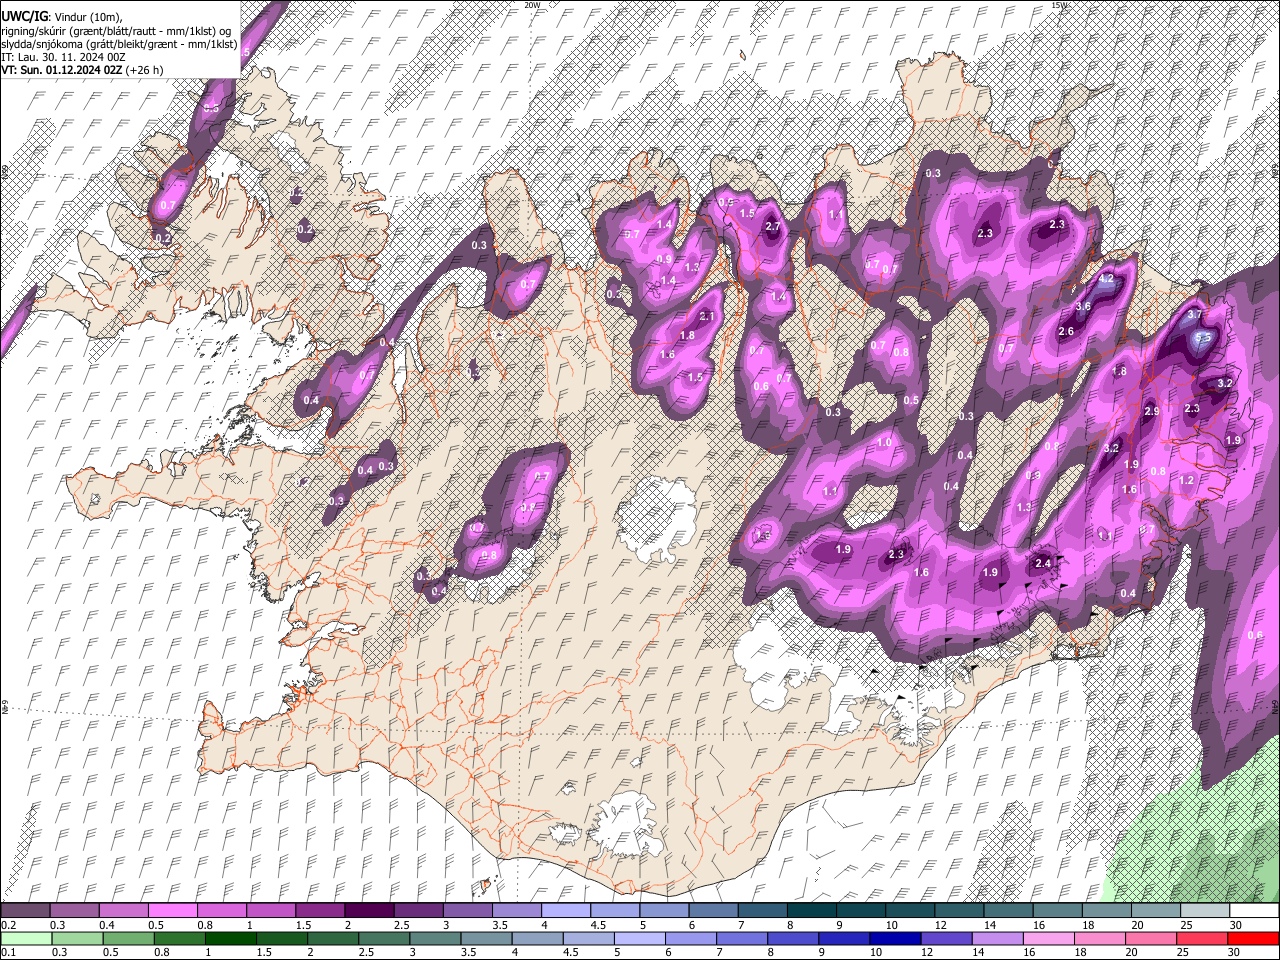The image size is (1280, 960).
Task: Click the 5.5 snowfall maximum value
Action: 1203,338
